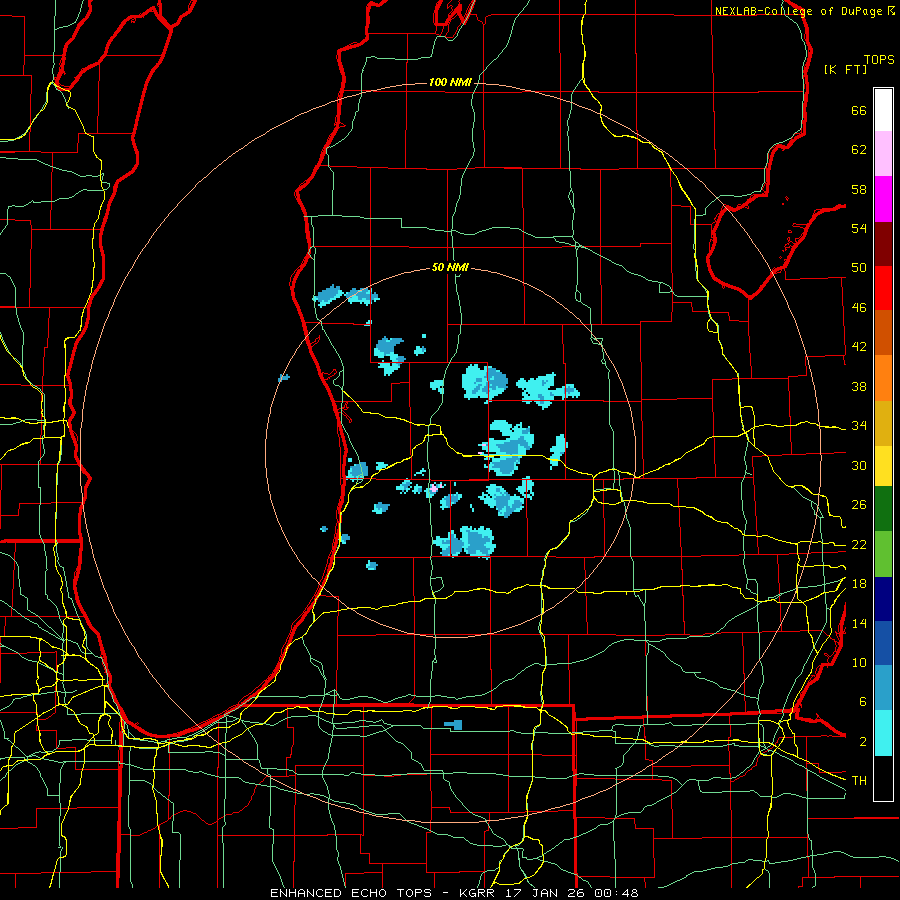Image resolution: width=900 pixels, height=900 pixels.
Task: Click the KGRR station identifier
Action: 476,893
